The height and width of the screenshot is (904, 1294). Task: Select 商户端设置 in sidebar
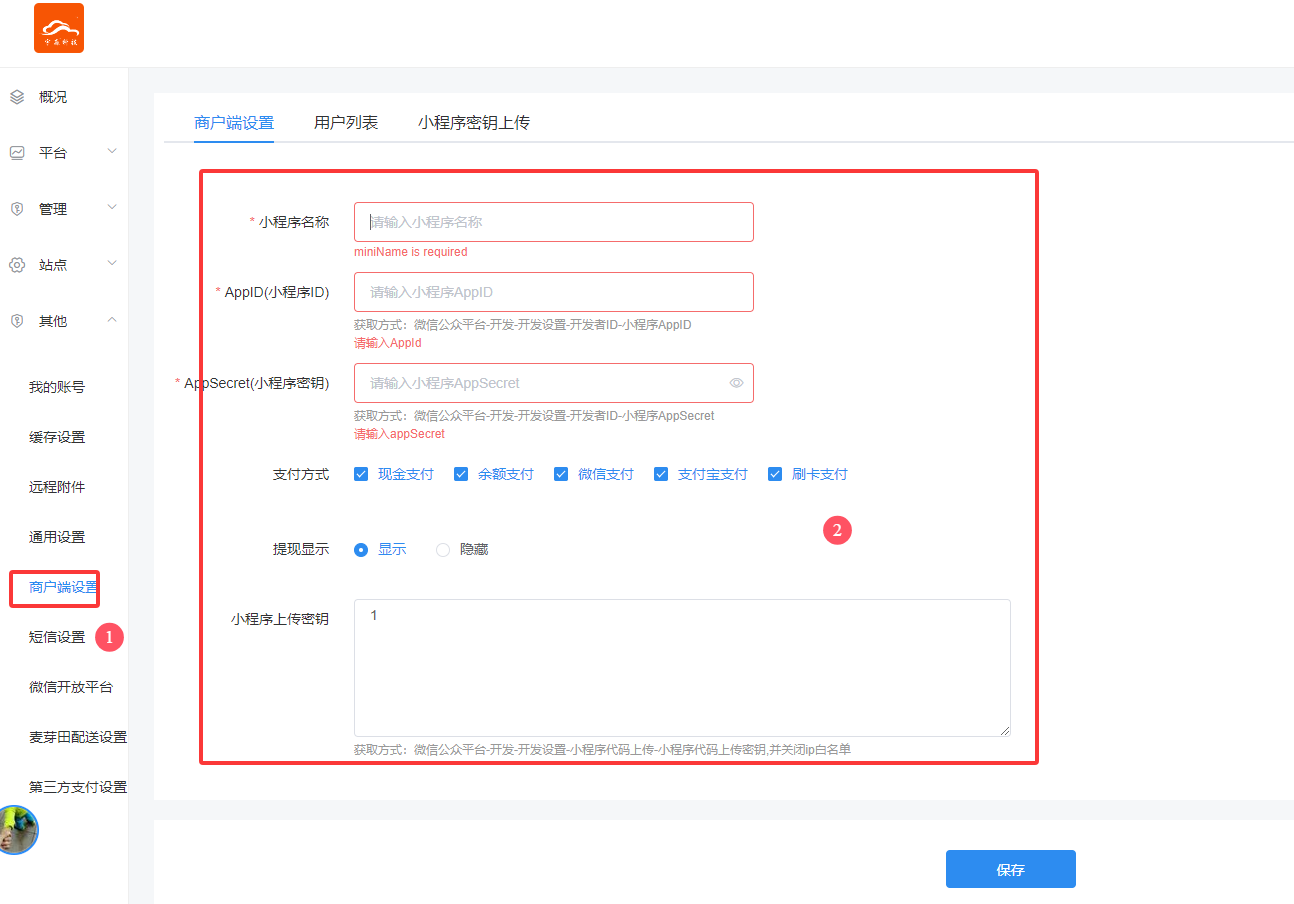[x=64, y=587]
